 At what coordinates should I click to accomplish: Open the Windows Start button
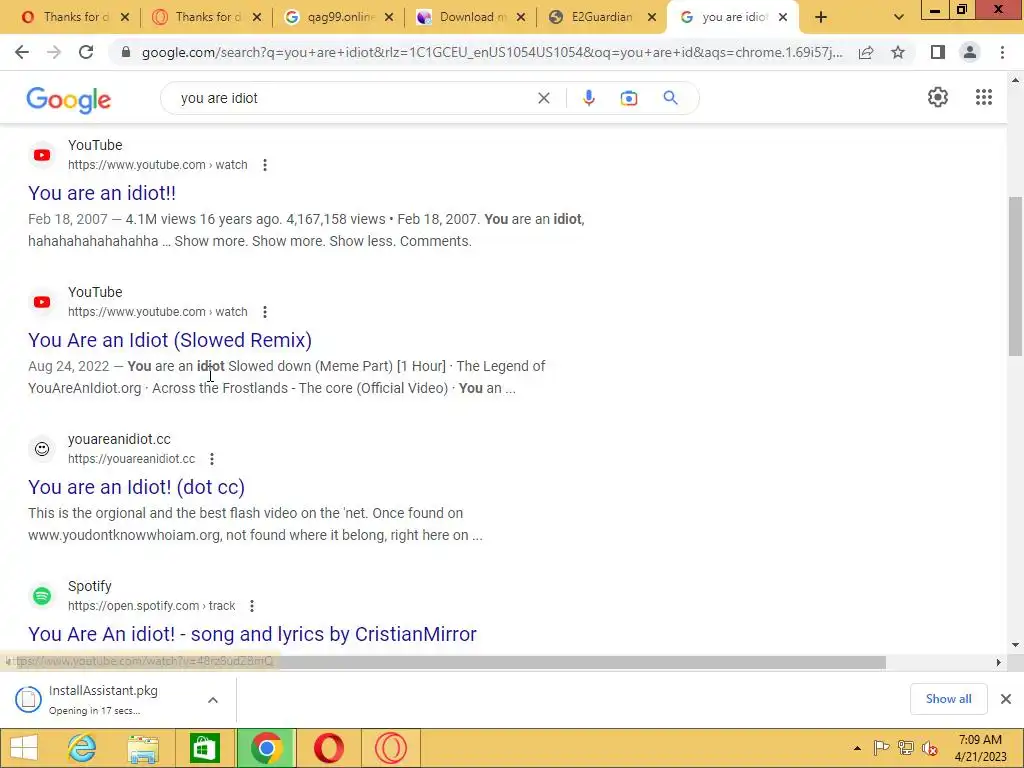pos(24,748)
